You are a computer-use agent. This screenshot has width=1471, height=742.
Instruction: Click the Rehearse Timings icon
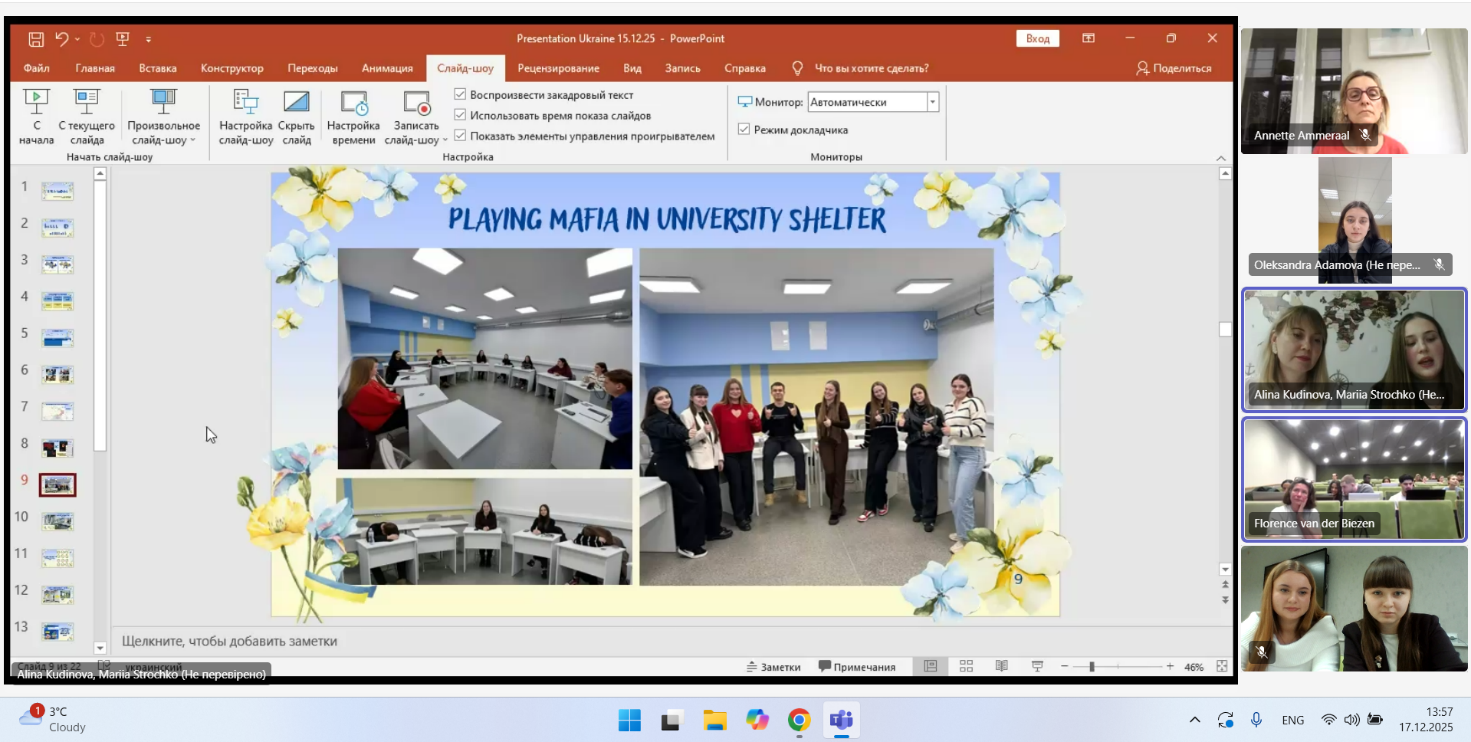click(353, 102)
